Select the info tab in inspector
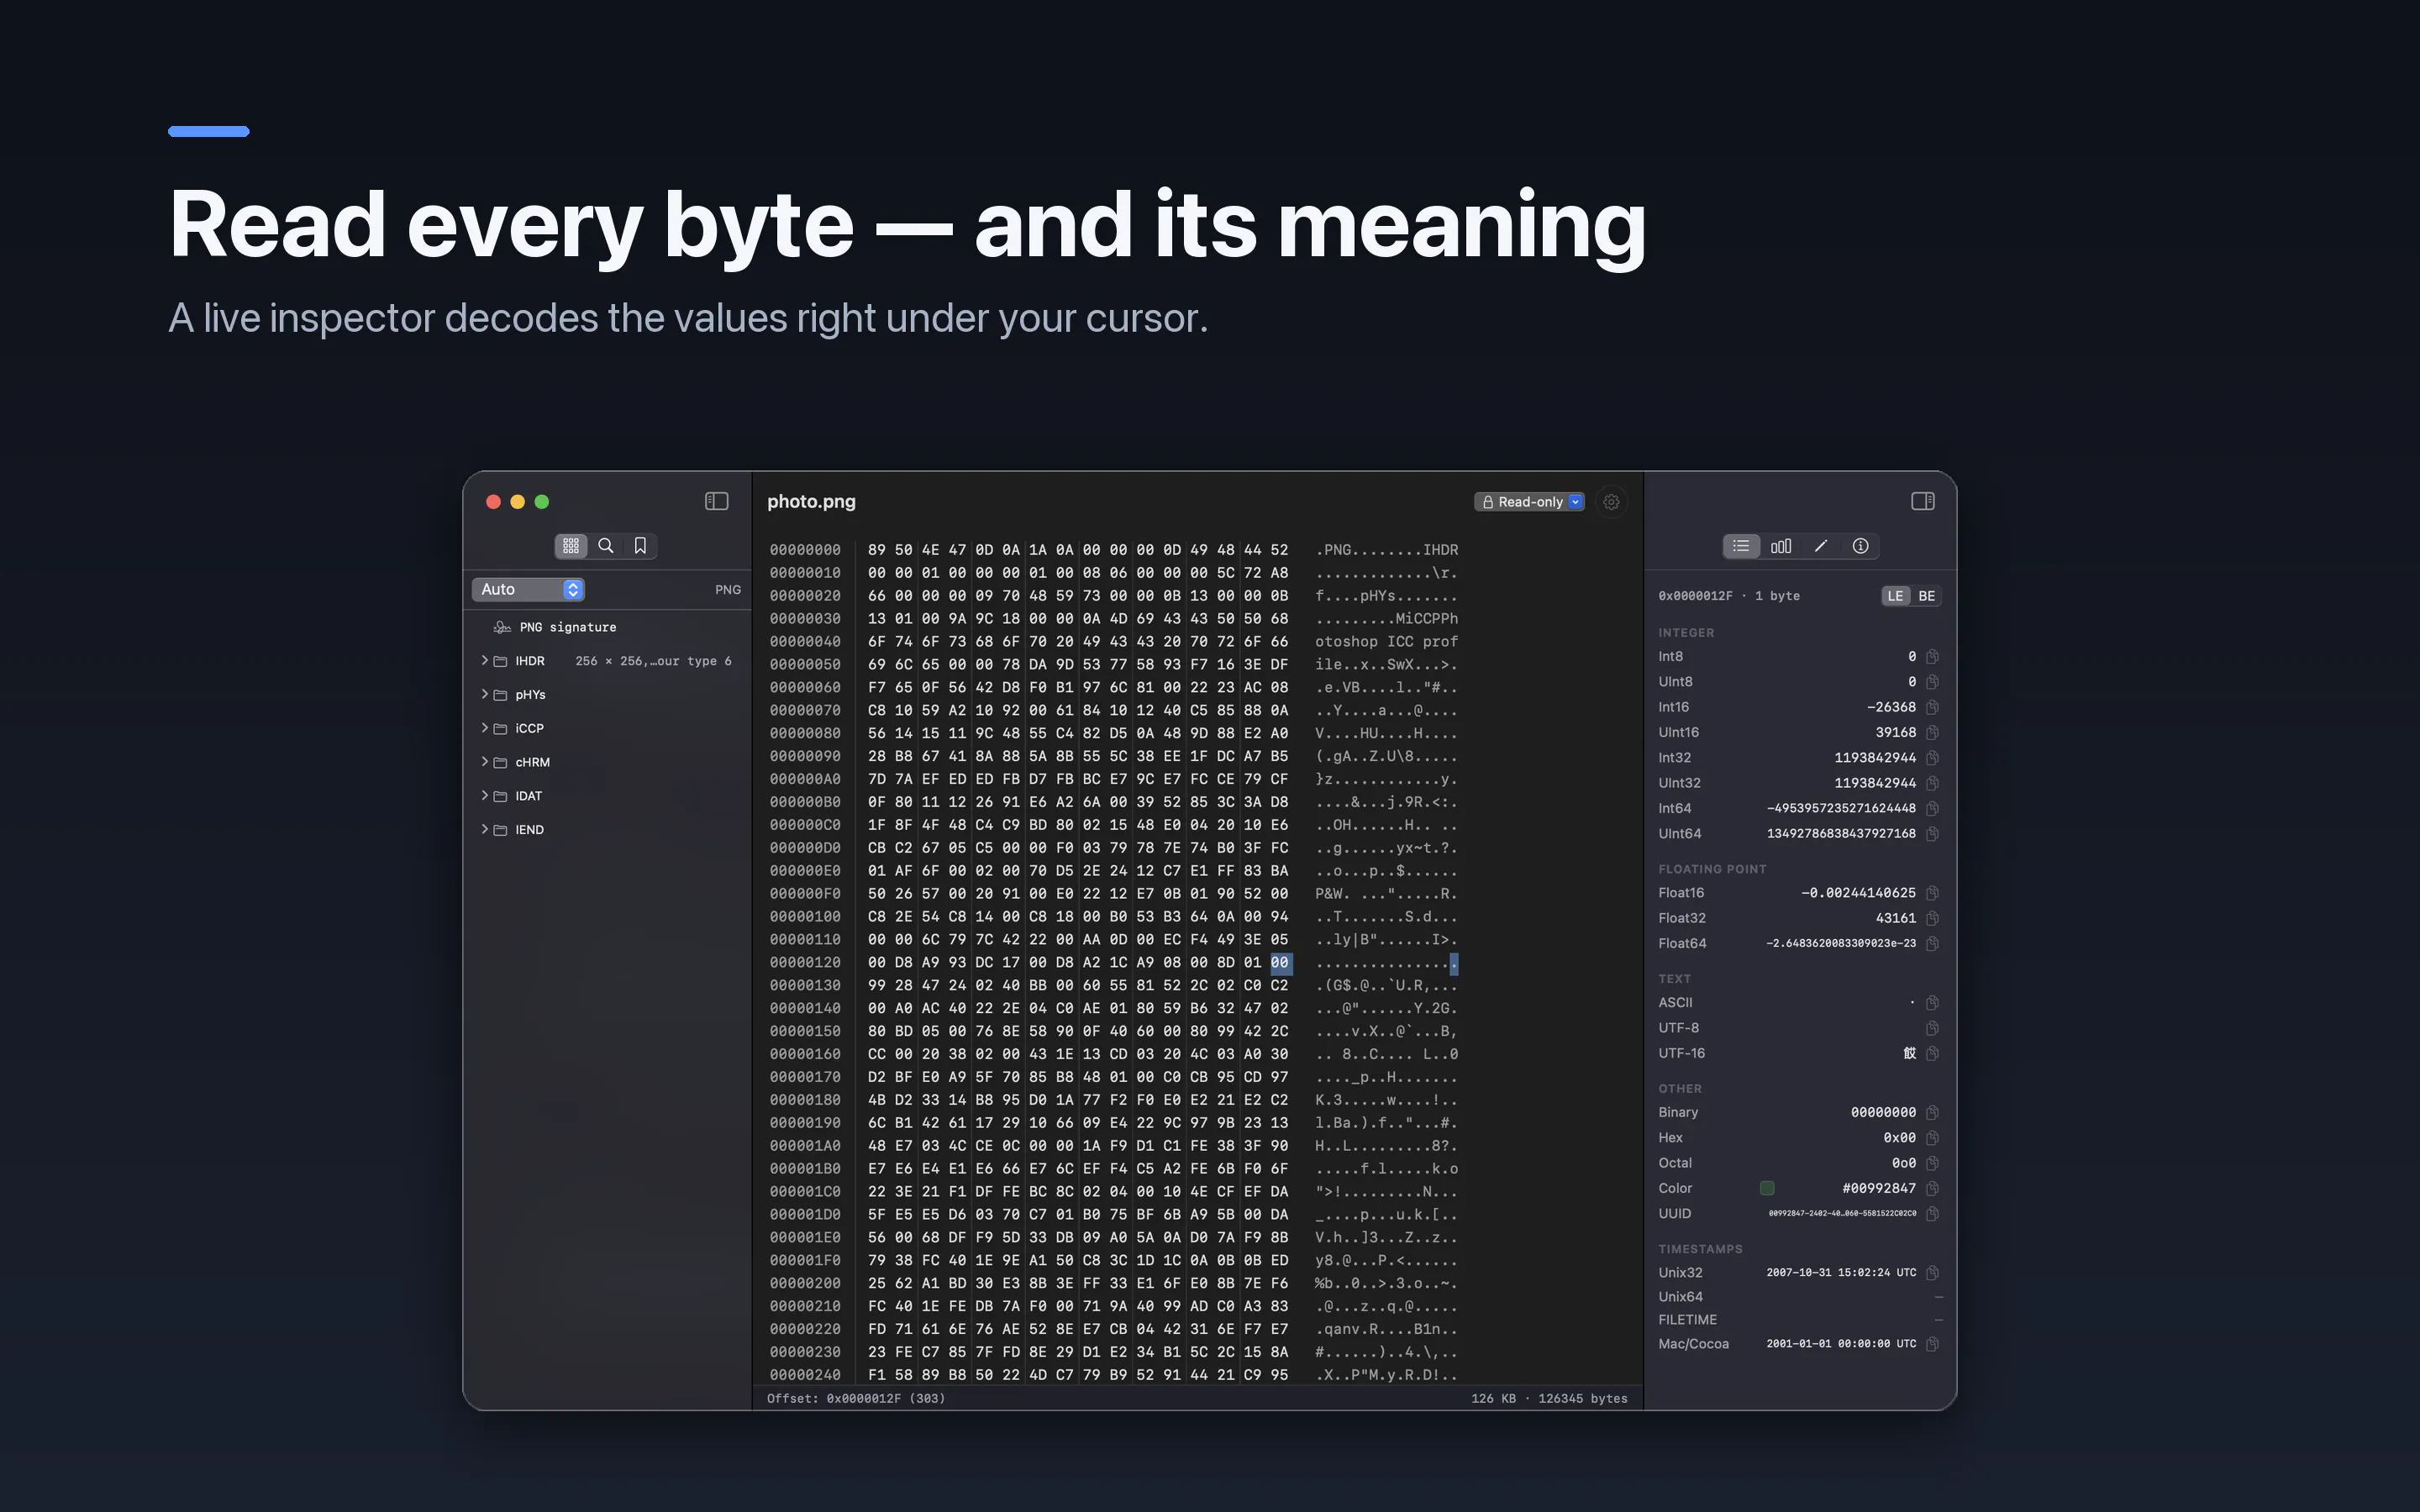Viewport: 2420px width, 1512px height. [x=1860, y=546]
